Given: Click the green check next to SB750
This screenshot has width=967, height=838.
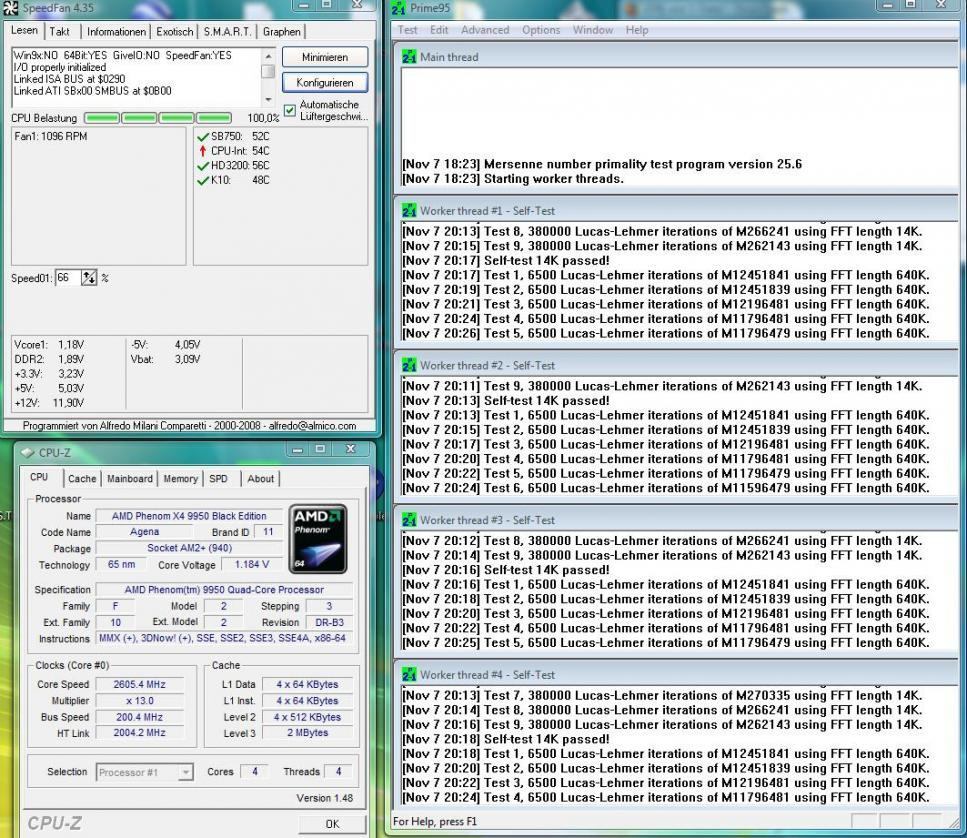Looking at the screenshot, I should pyautogui.click(x=202, y=136).
